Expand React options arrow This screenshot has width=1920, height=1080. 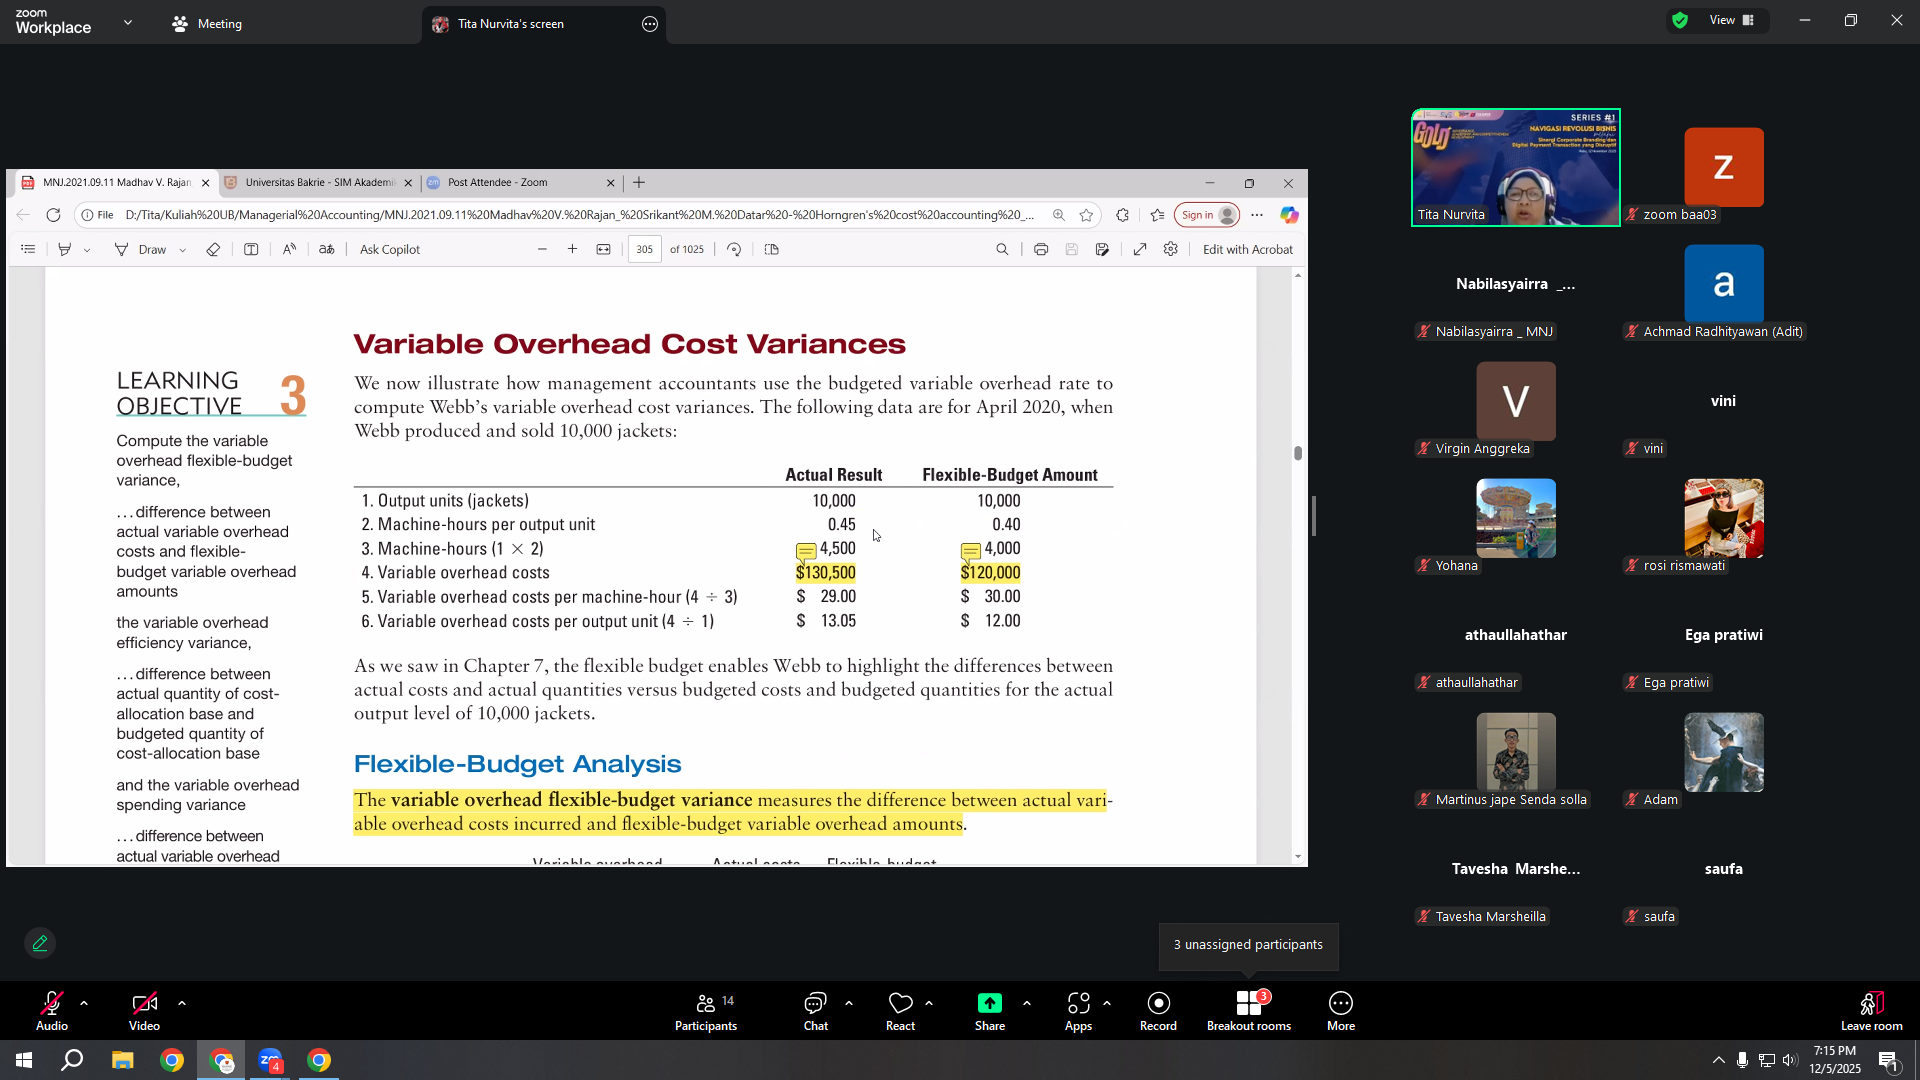pyautogui.click(x=929, y=1002)
